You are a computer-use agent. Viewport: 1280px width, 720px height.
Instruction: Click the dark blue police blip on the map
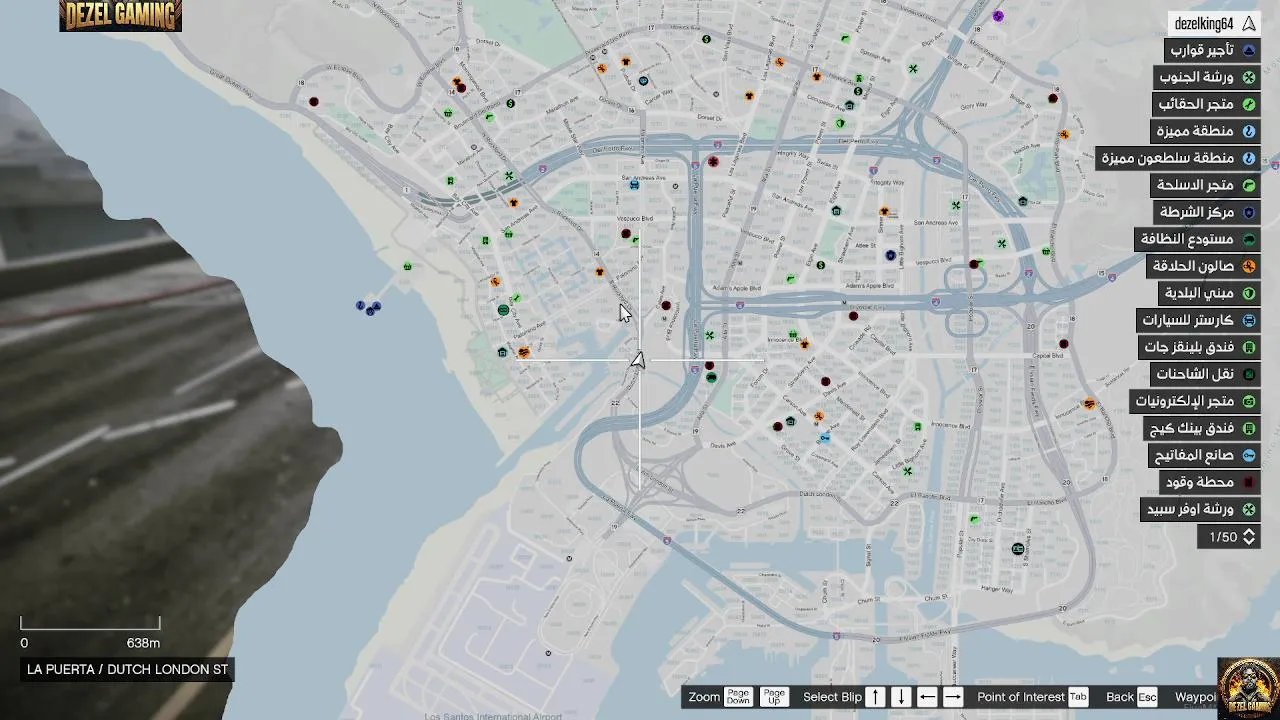click(890, 256)
